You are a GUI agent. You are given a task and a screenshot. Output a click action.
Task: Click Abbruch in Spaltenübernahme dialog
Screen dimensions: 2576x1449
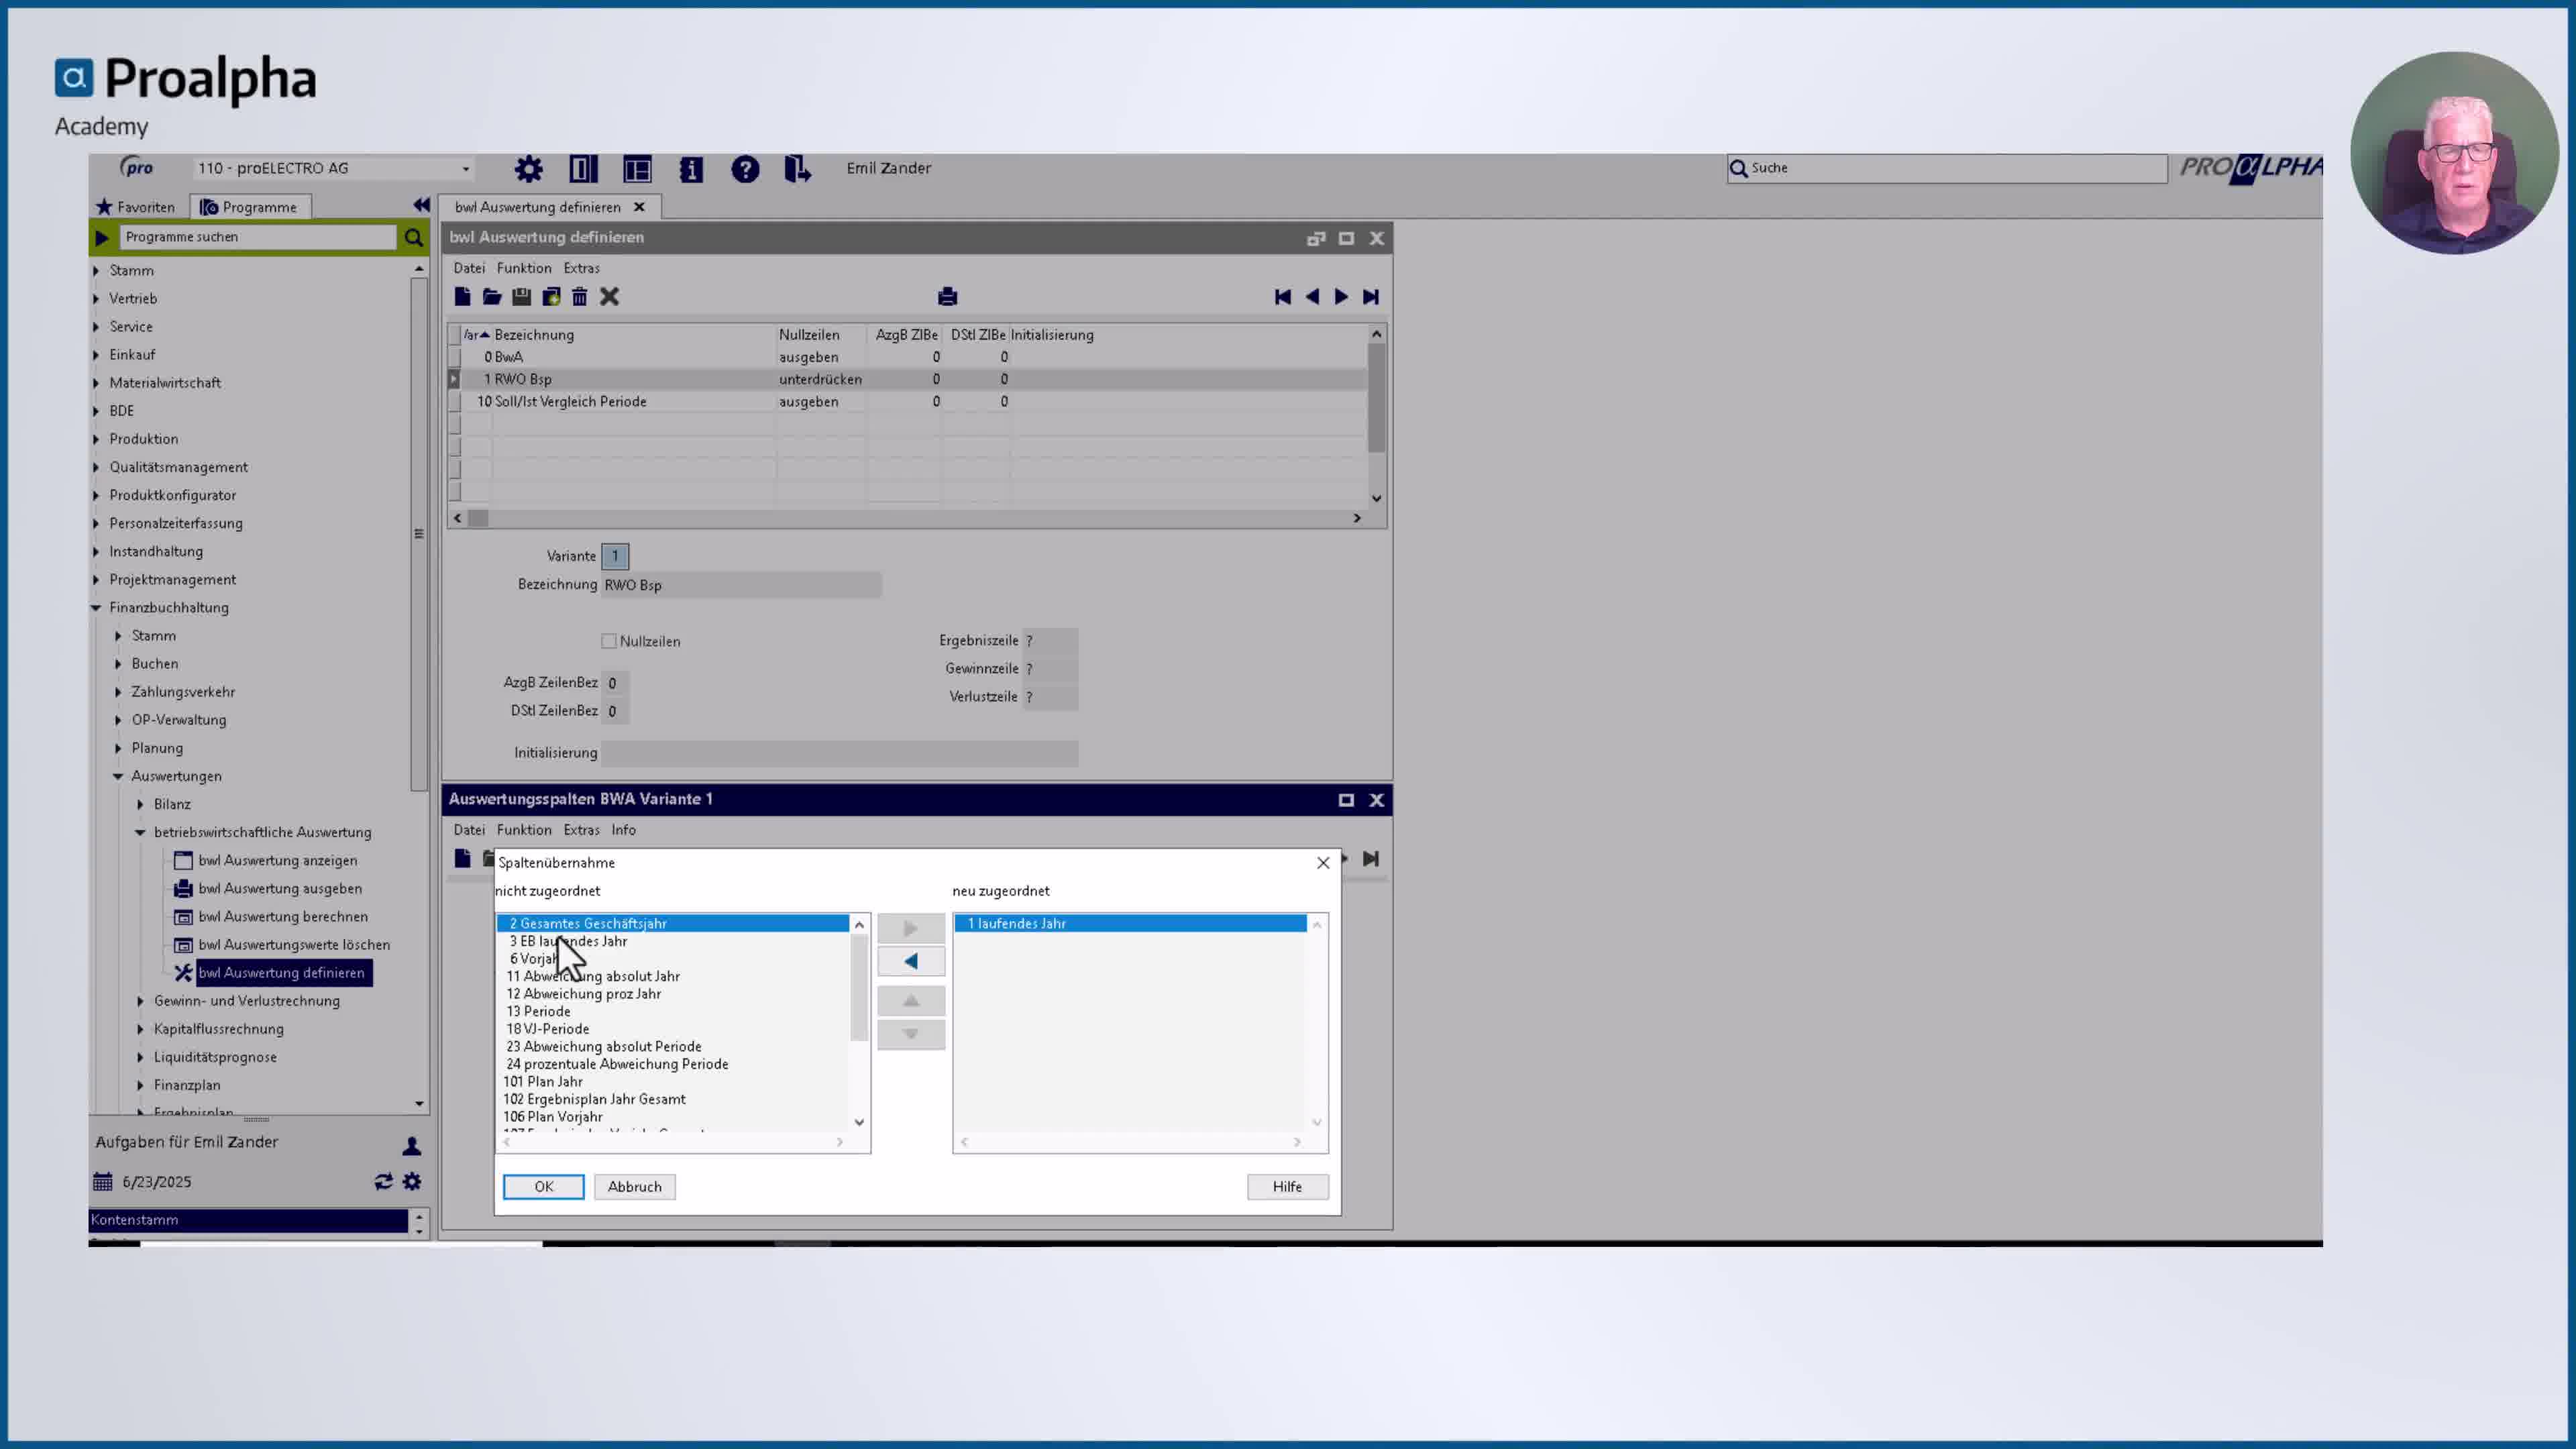(x=634, y=1187)
